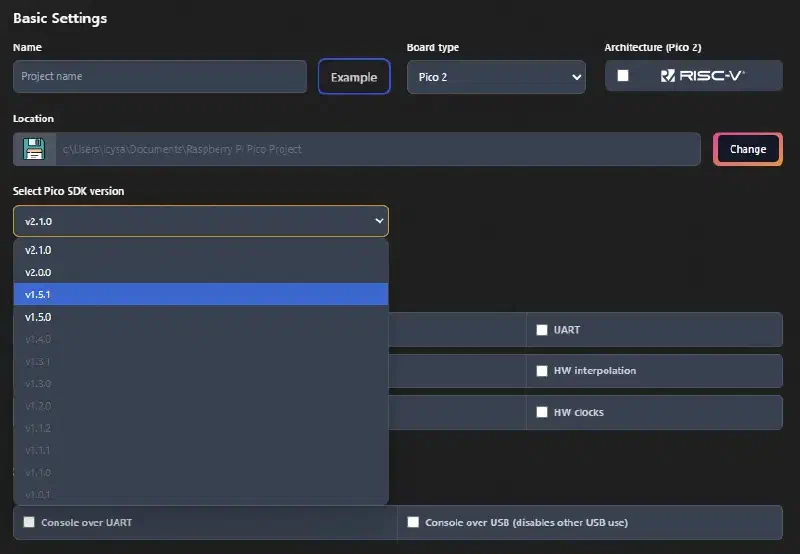Check the HW clocks option
Screen dimensions: 800x554
coord(542,412)
